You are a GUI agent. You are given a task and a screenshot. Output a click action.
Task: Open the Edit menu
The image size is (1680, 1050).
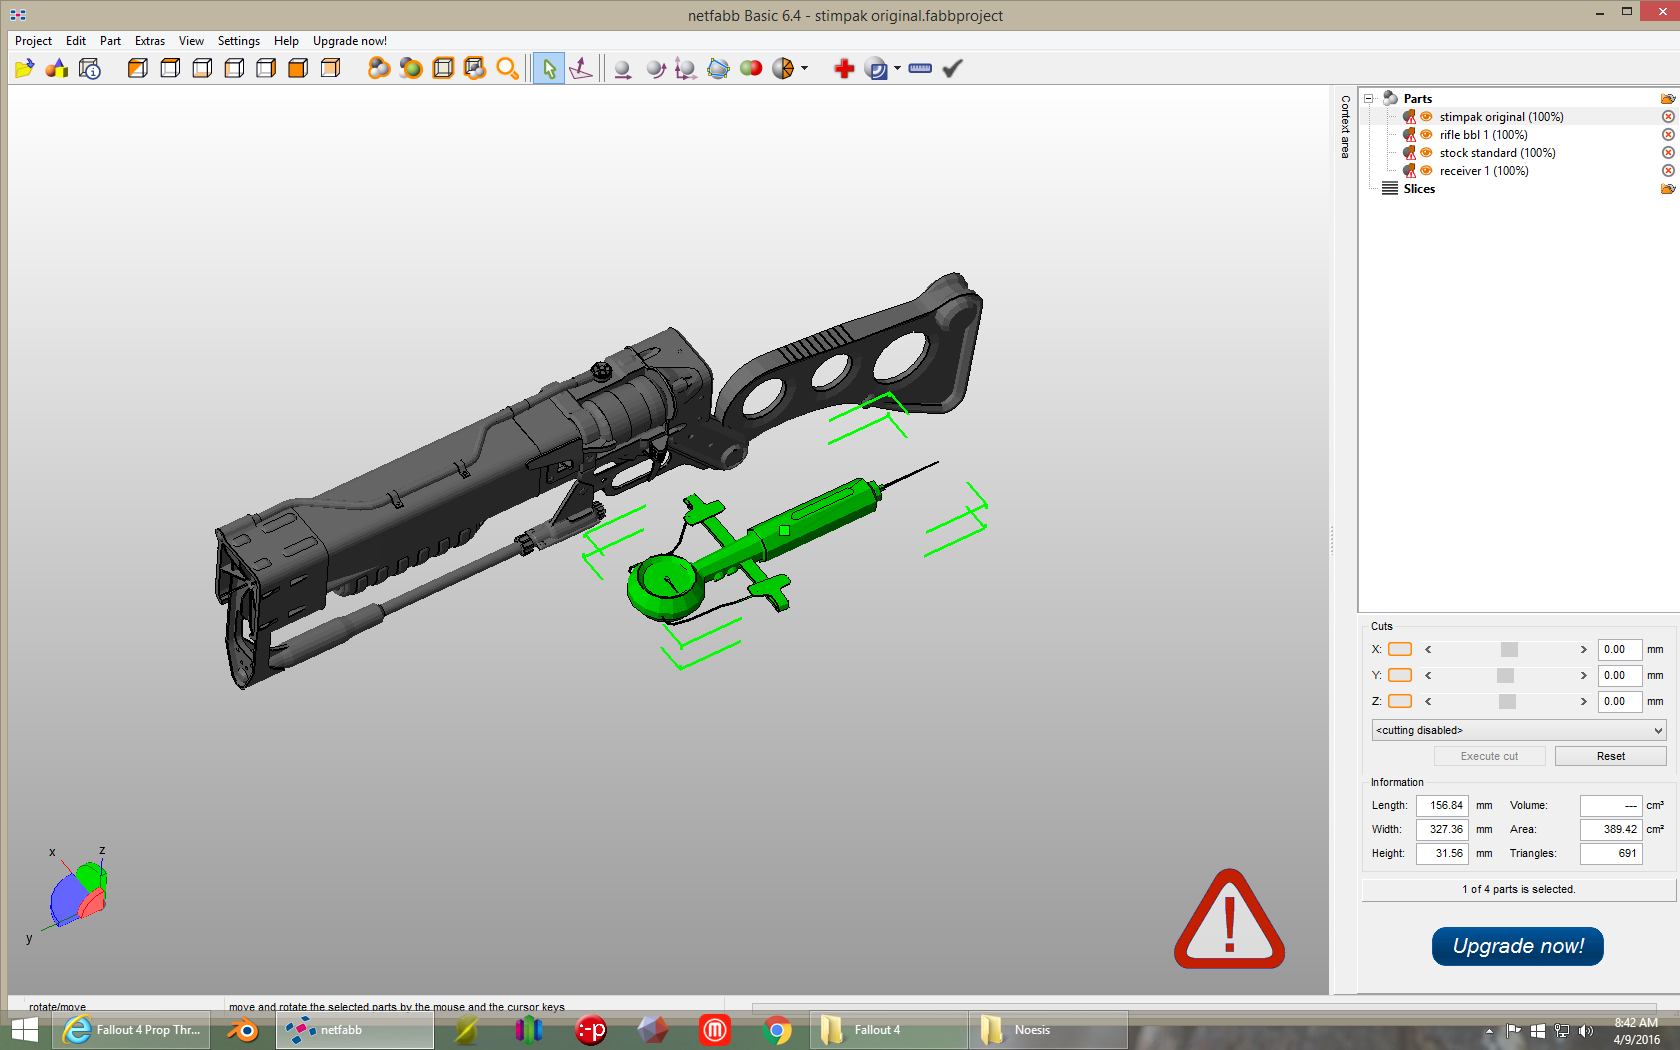coord(76,41)
